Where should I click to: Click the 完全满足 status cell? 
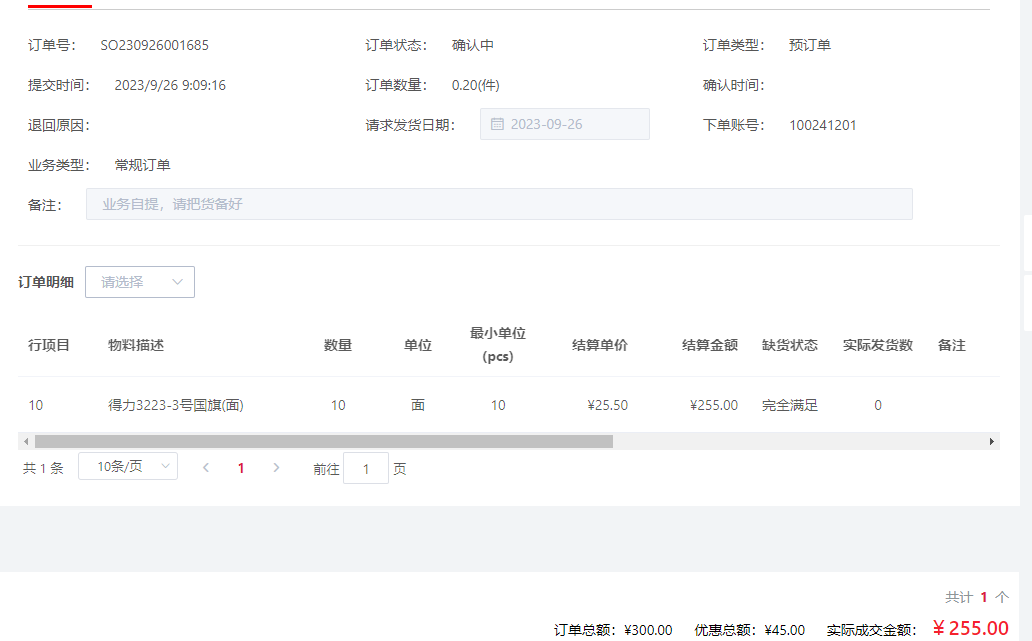click(790, 405)
